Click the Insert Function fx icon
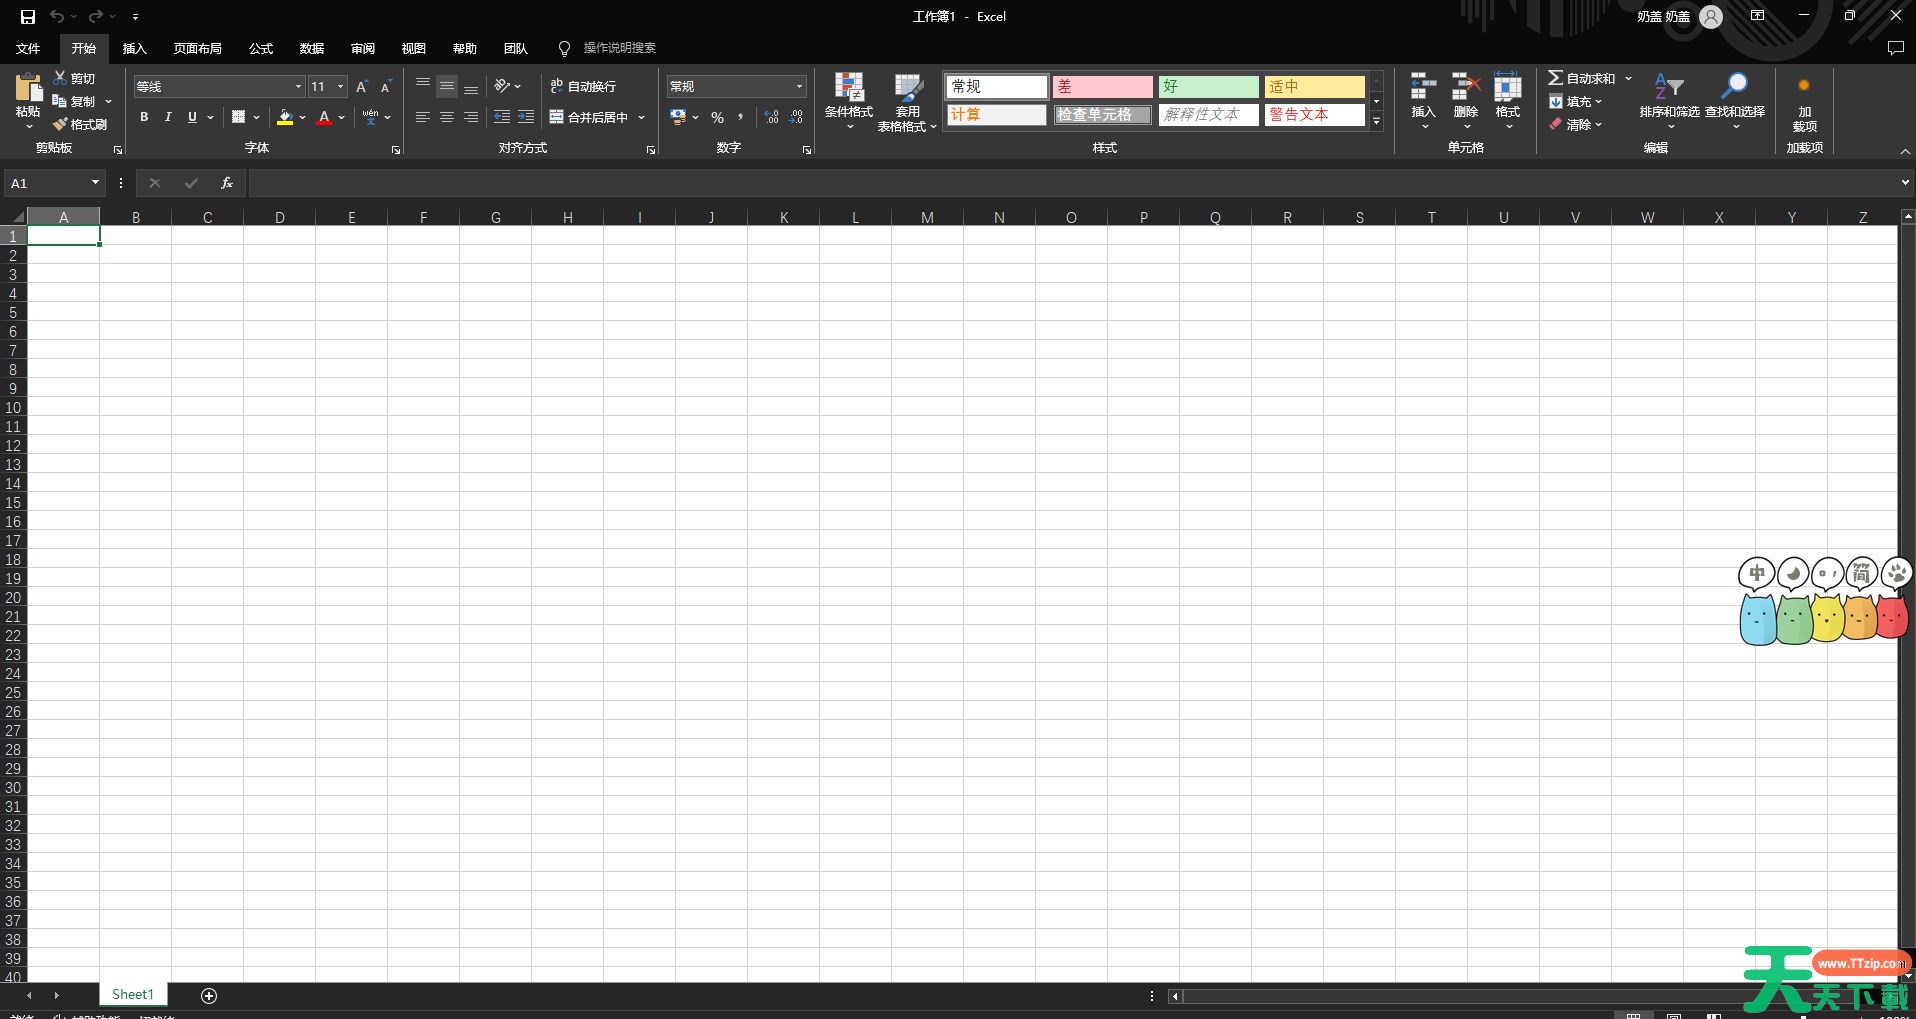This screenshot has height=1019, width=1916. point(227,183)
